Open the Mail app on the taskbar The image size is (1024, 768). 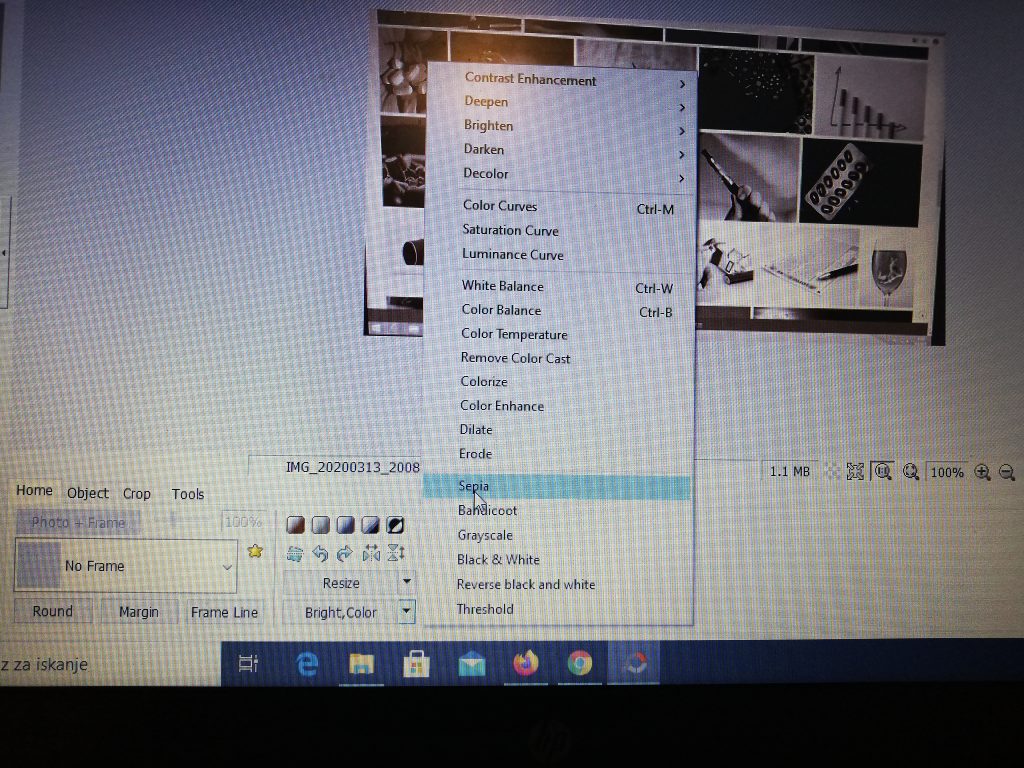click(x=472, y=665)
